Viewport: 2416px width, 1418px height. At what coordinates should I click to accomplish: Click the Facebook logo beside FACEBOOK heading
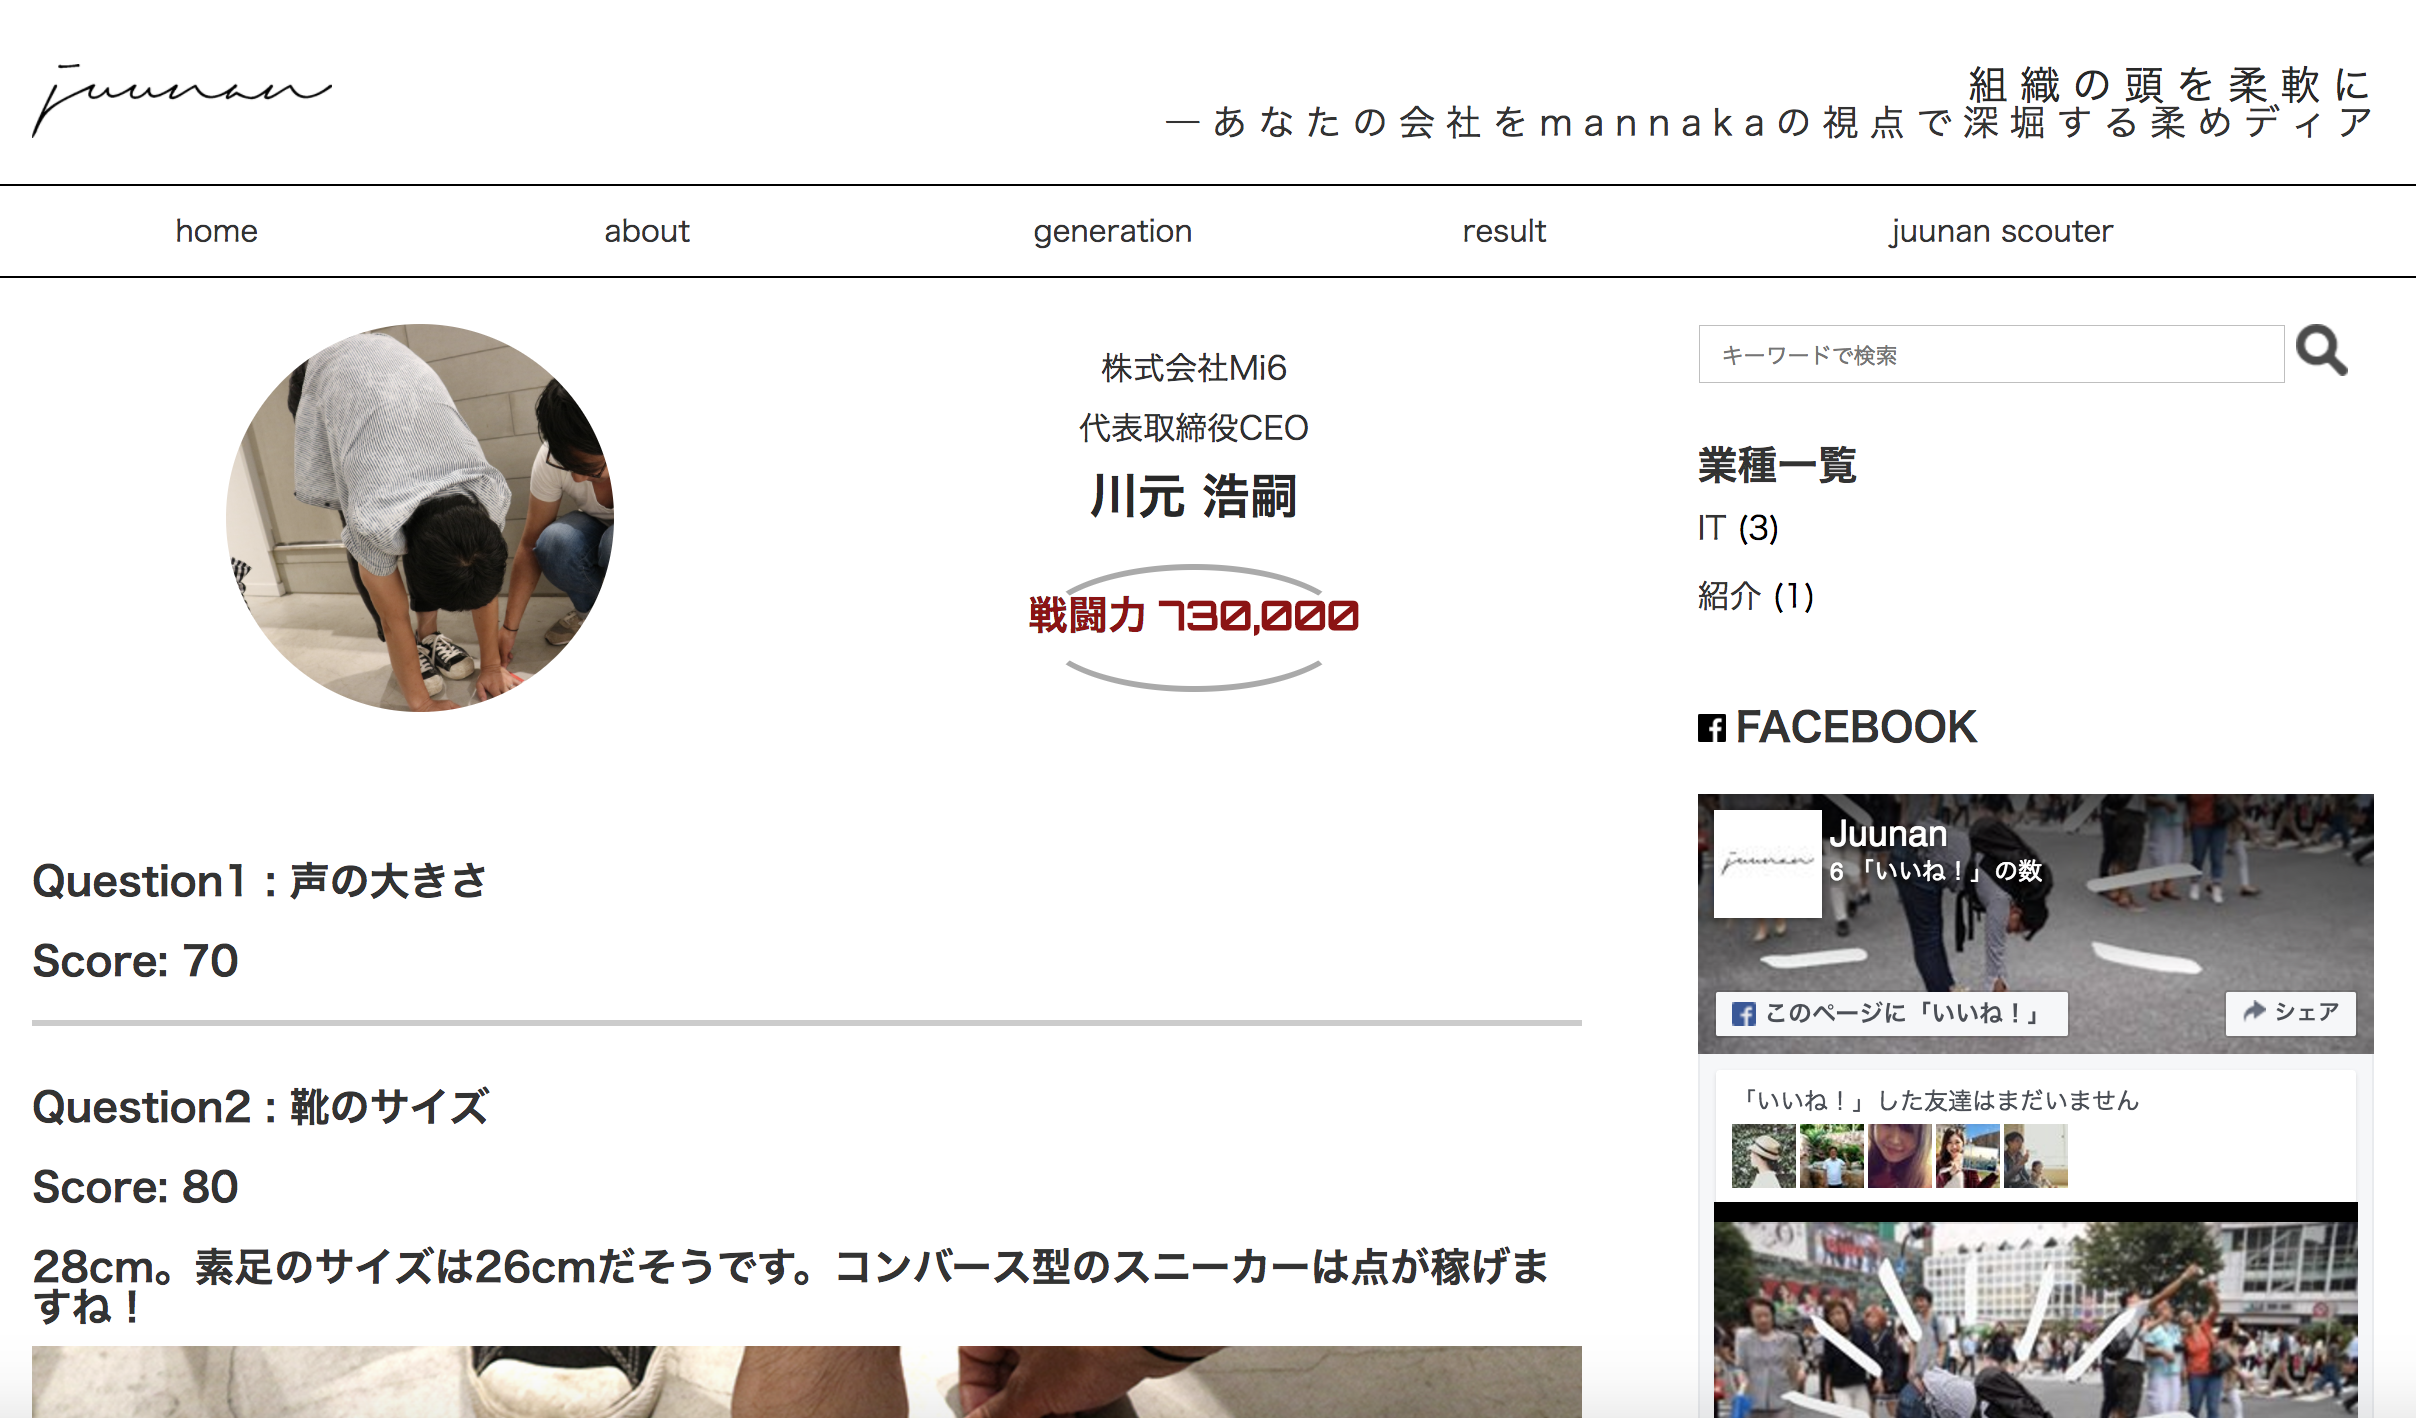[x=1711, y=728]
